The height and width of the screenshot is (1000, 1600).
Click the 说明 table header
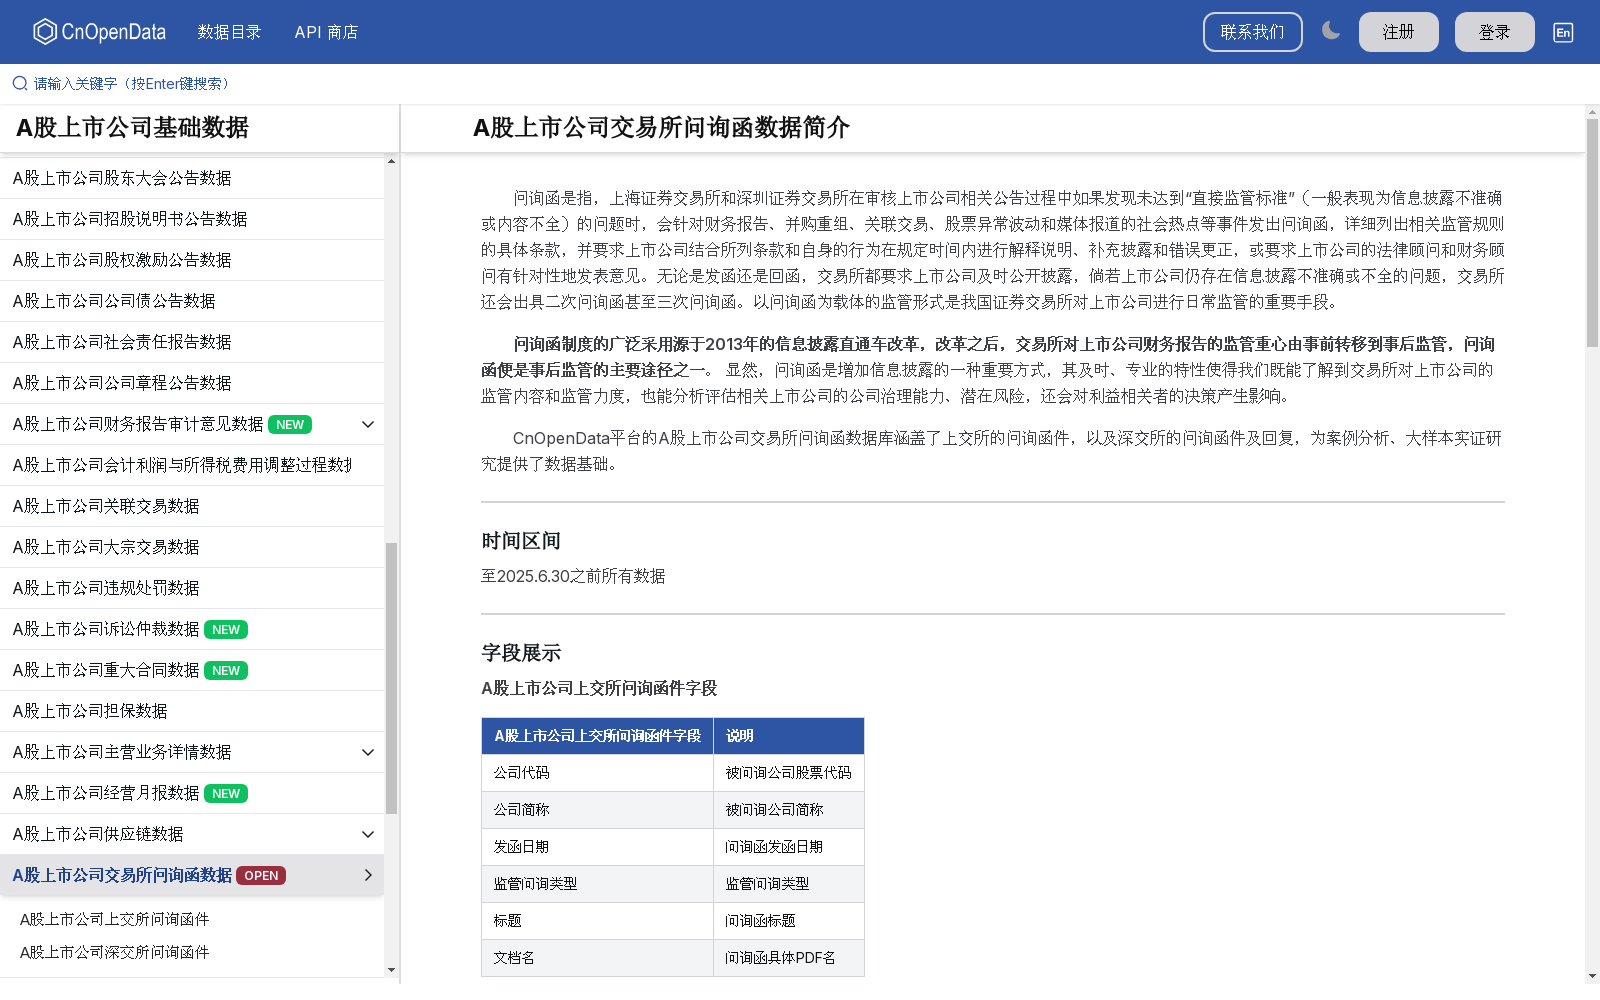(788, 736)
